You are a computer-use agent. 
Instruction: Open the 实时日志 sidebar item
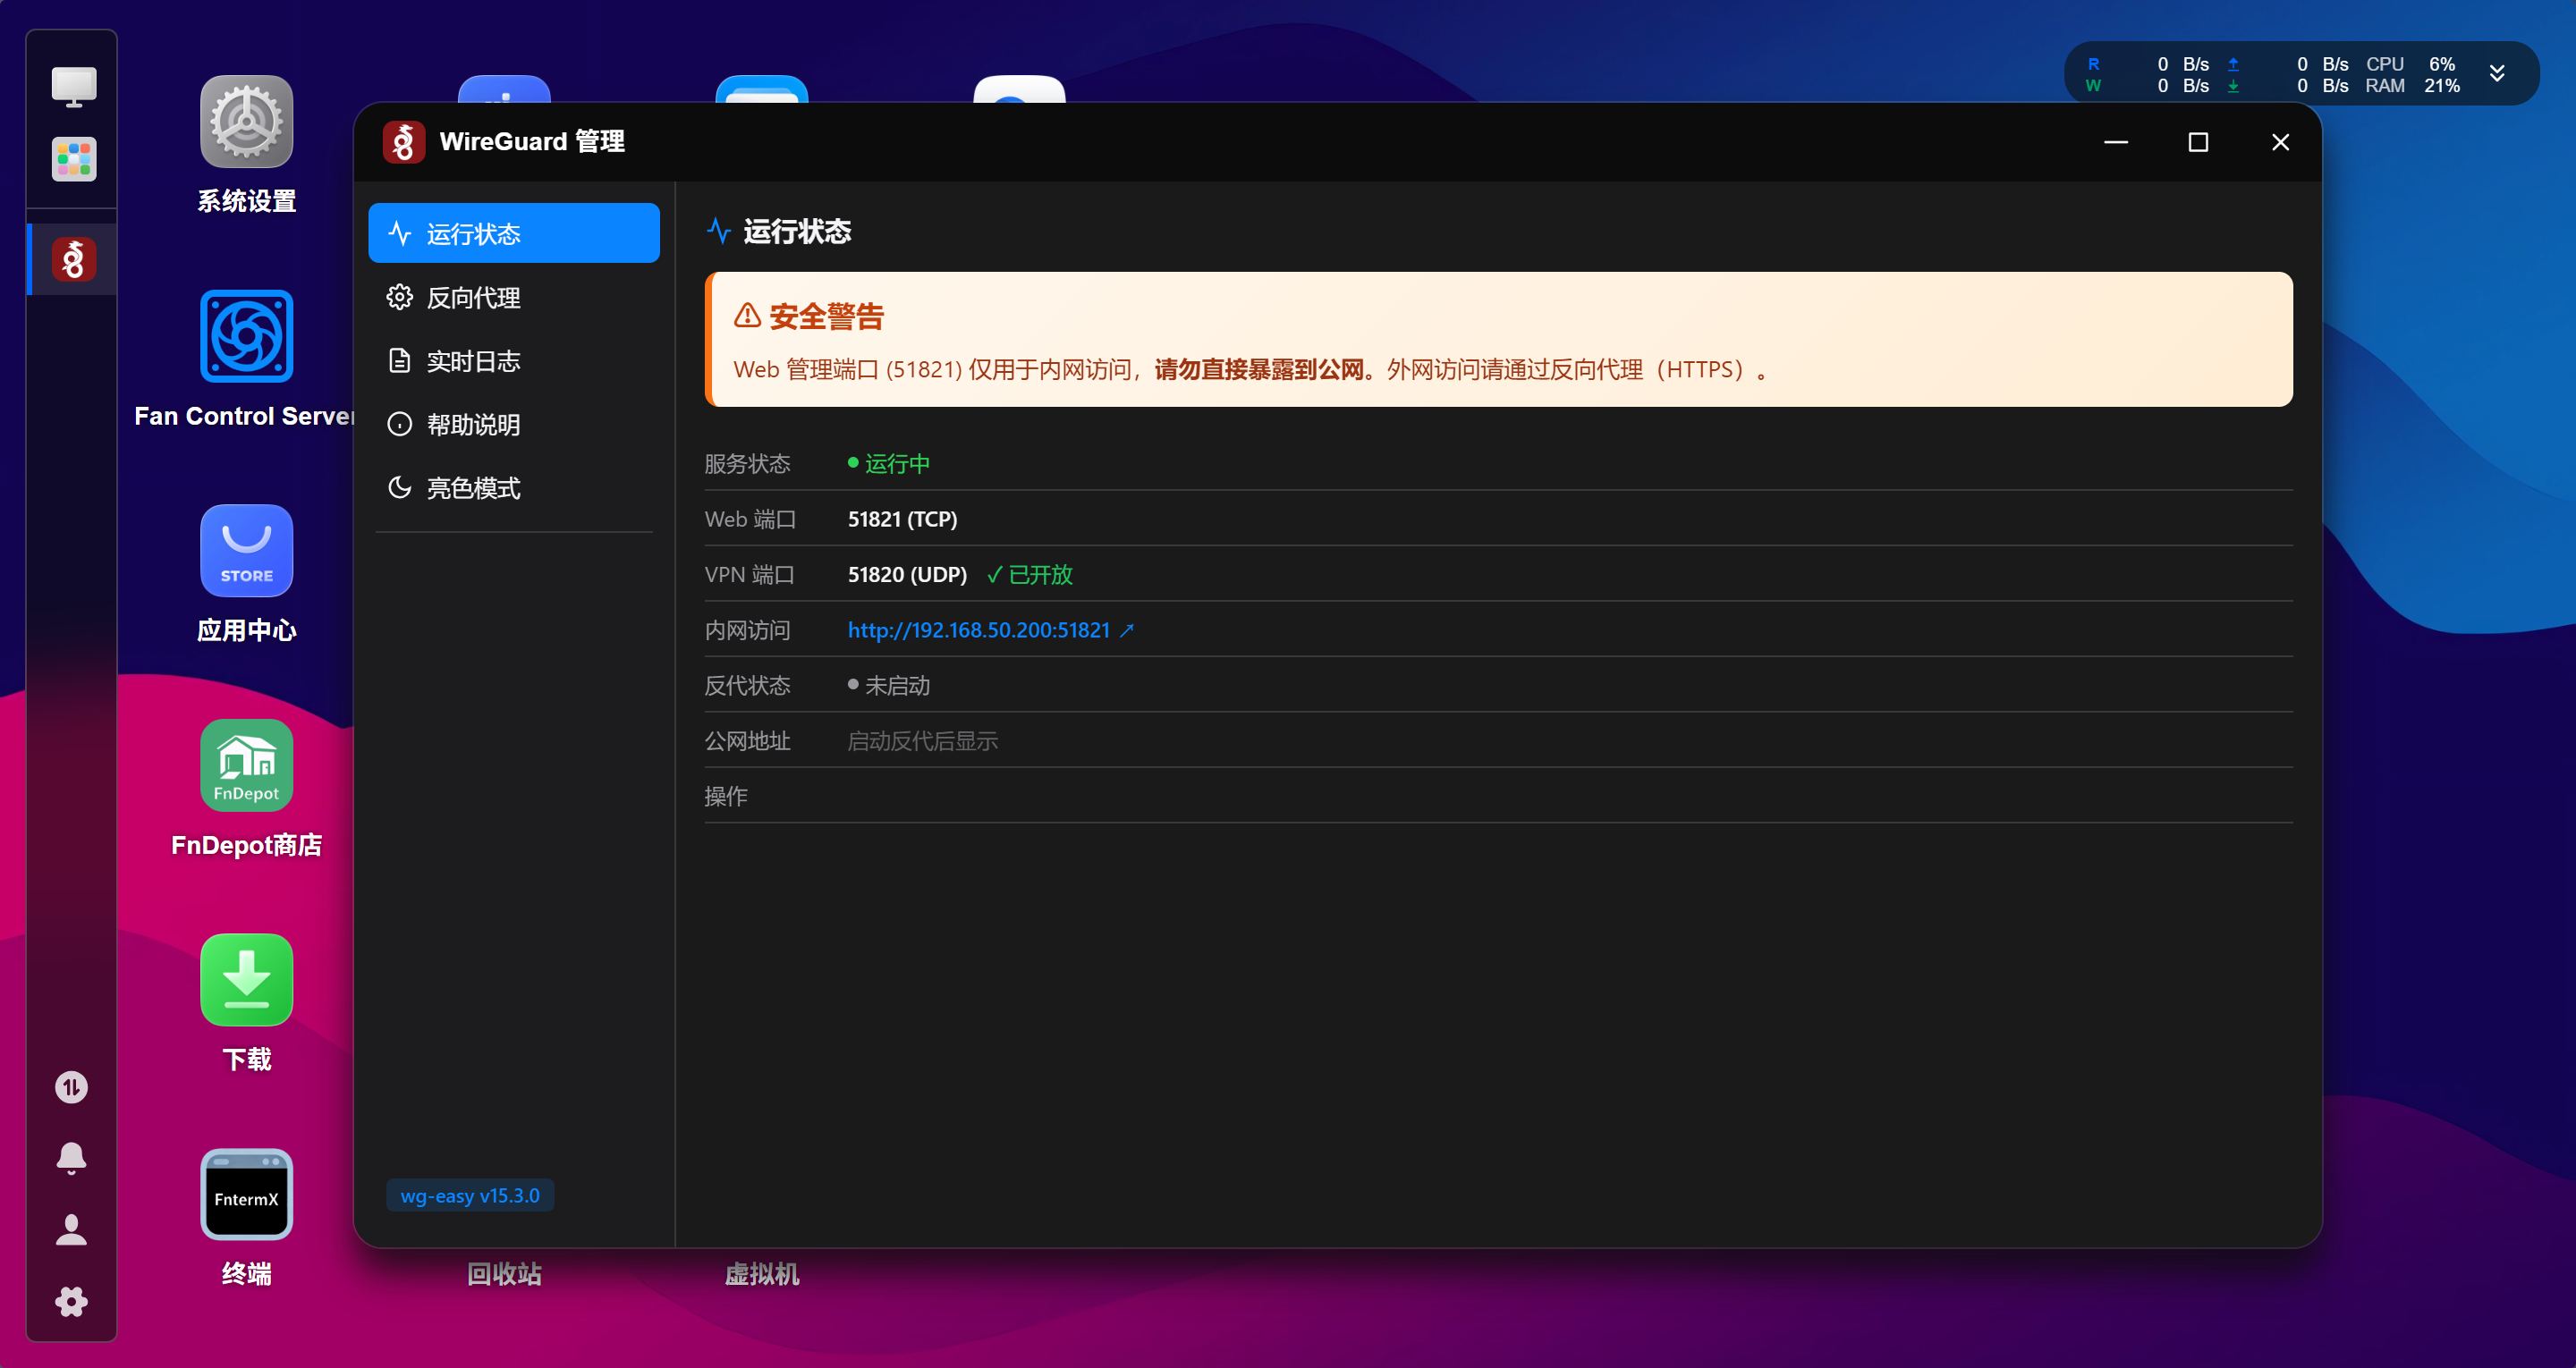[x=513, y=361]
